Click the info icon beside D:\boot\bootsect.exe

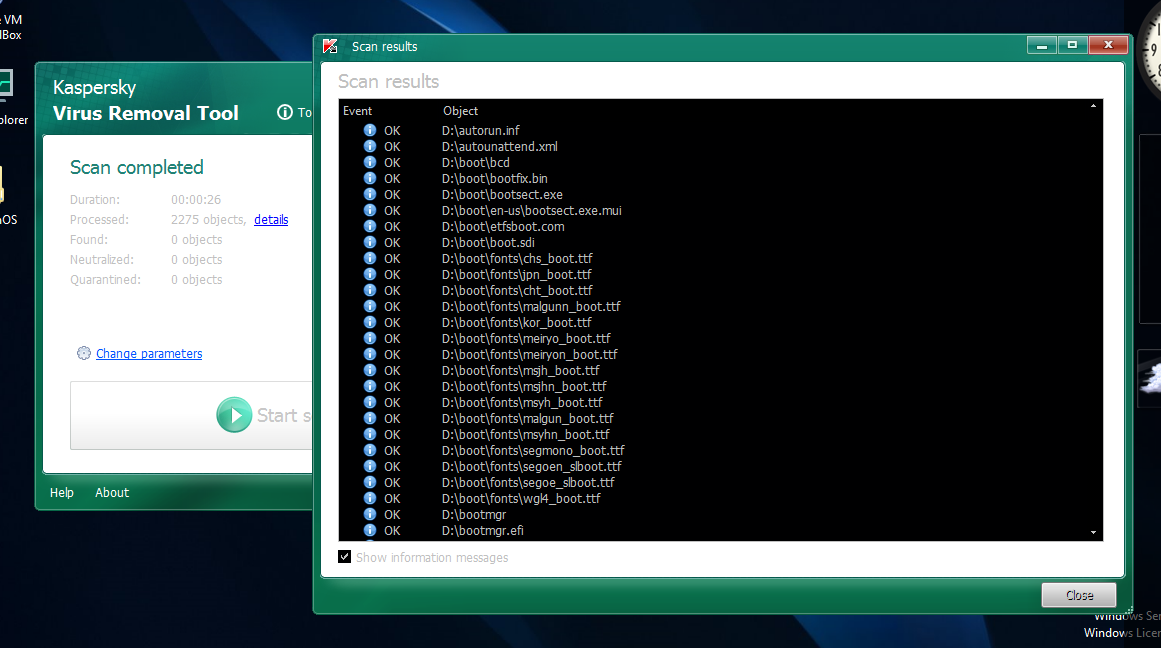(369, 194)
